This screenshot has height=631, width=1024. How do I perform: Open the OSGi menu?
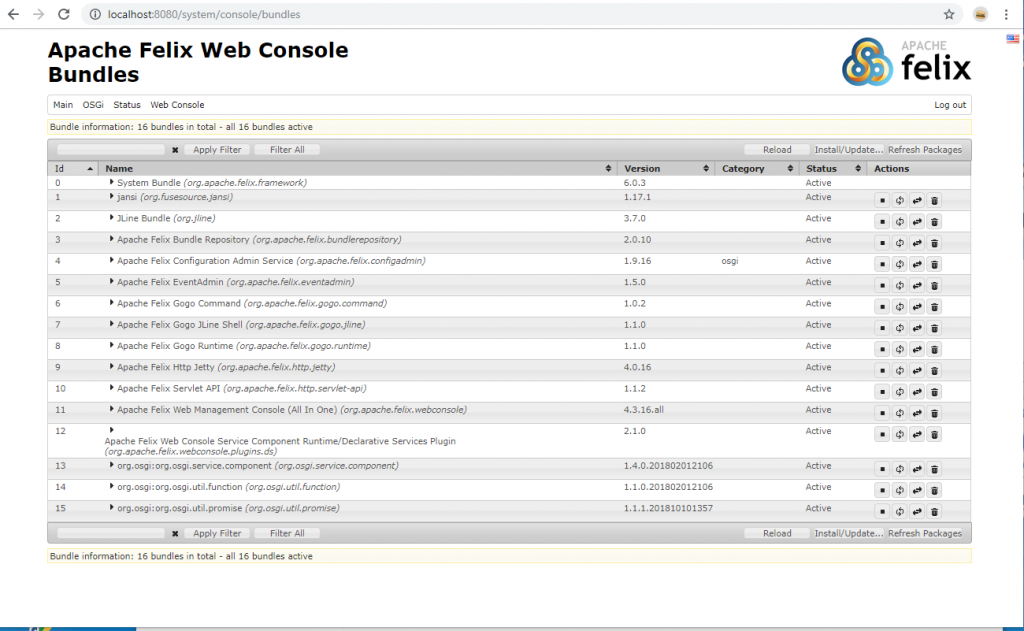[x=93, y=105]
